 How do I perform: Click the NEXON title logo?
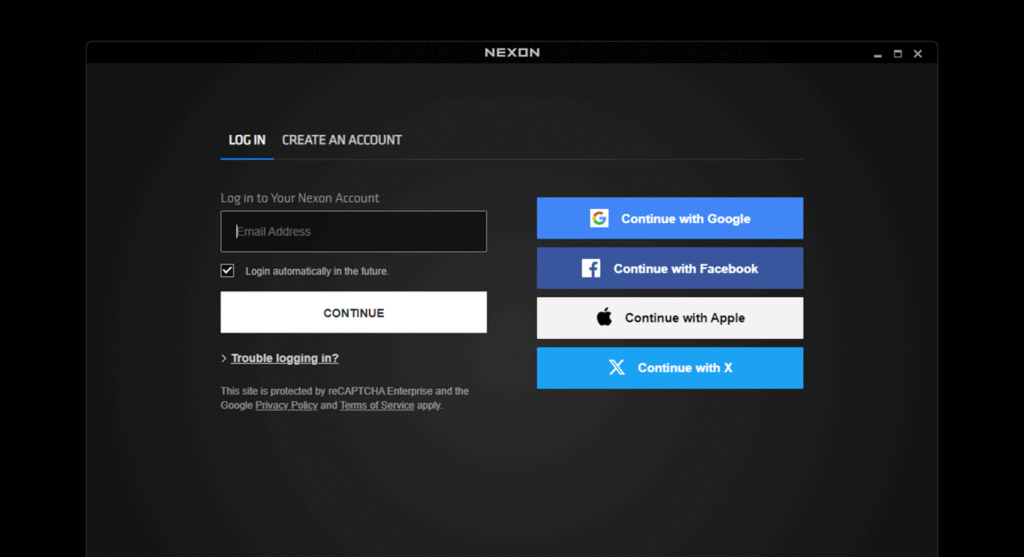pyautogui.click(x=512, y=53)
